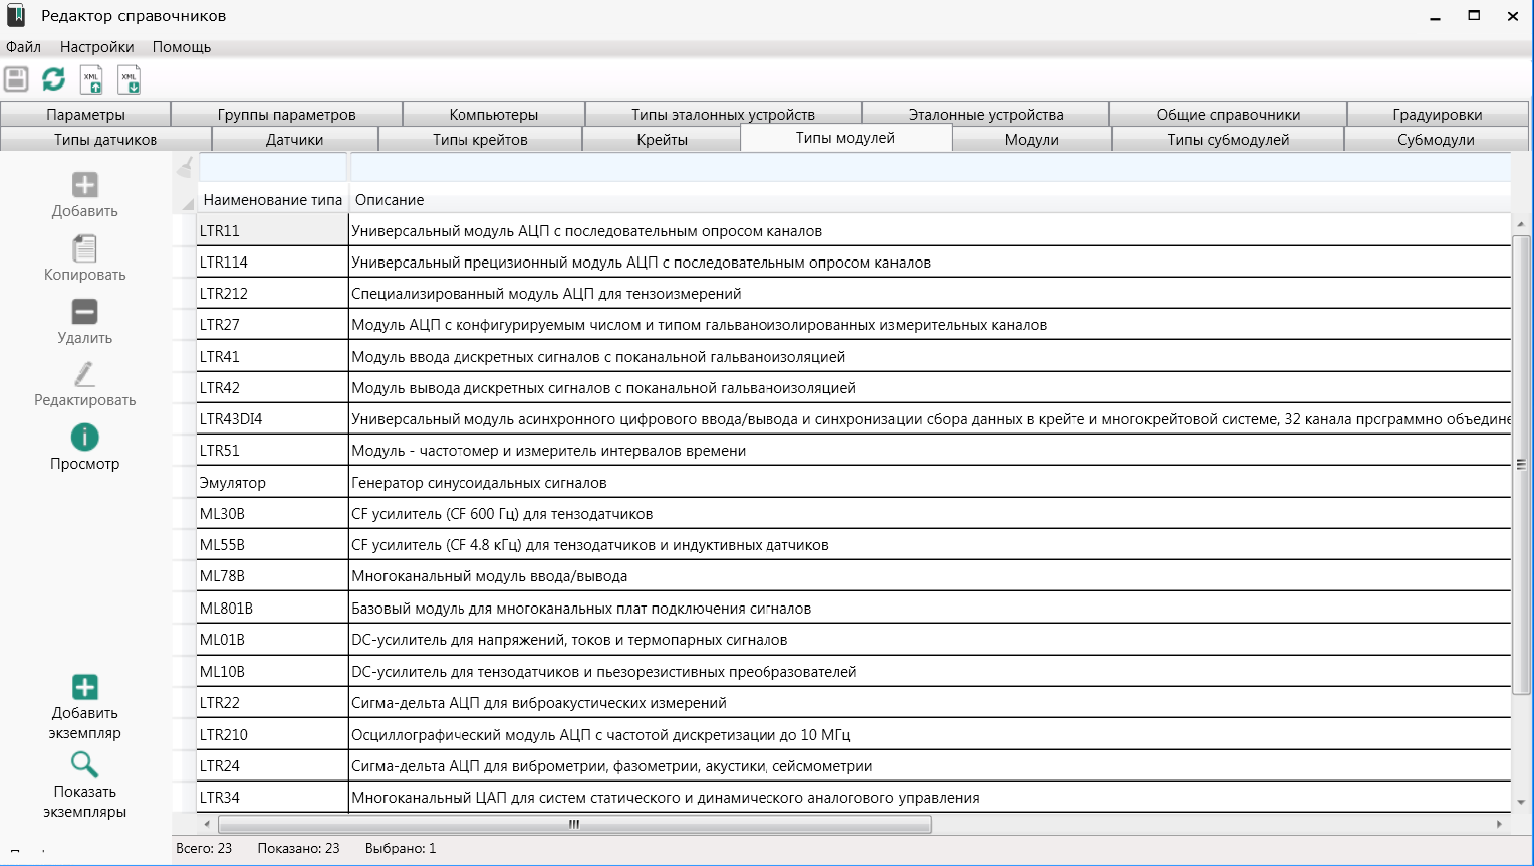Select the ML801B row
This screenshot has width=1534, height=866.
click(x=854, y=608)
